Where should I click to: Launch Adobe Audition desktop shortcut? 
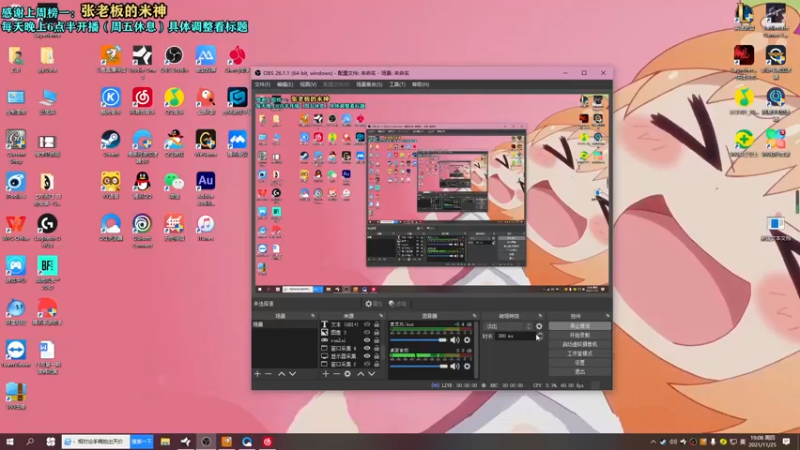pyautogui.click(x=206, y=187)
